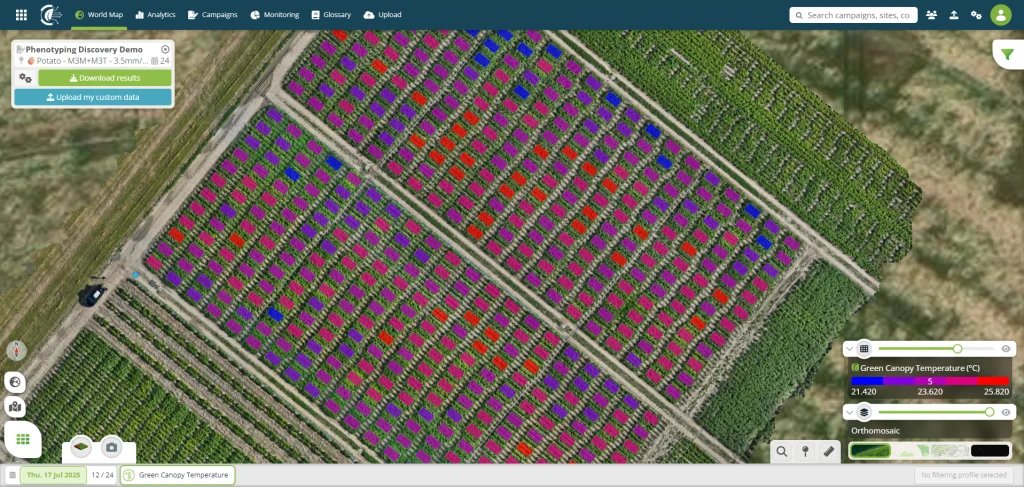Open the World Map tab
1024x487 pixels.
[99, 14]
